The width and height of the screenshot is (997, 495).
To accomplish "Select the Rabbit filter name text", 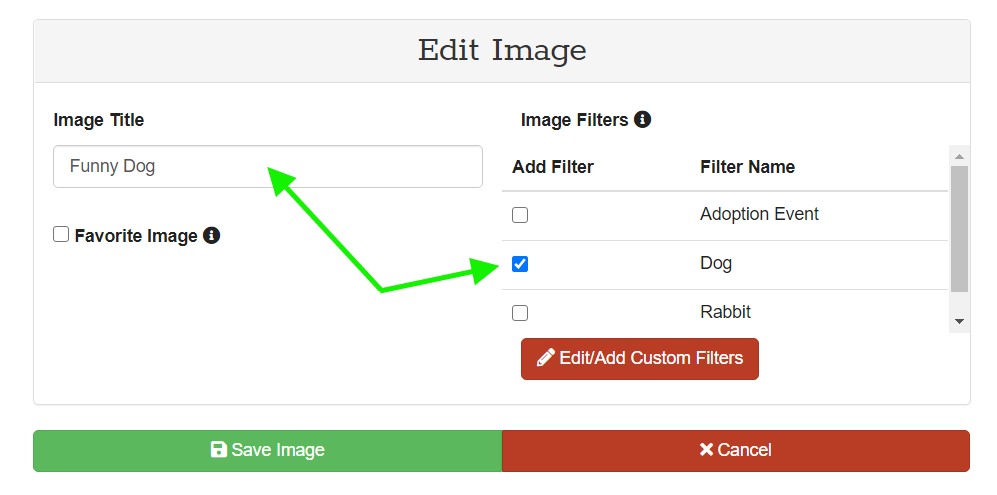I will point(725,312).
